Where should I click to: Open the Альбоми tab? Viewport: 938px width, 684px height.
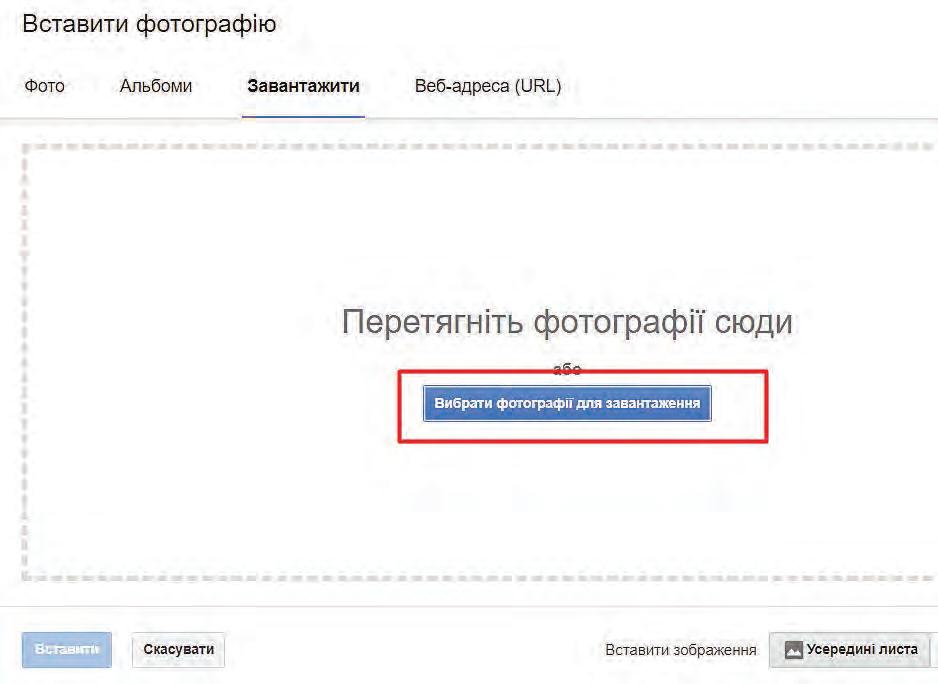click(156, 86)
